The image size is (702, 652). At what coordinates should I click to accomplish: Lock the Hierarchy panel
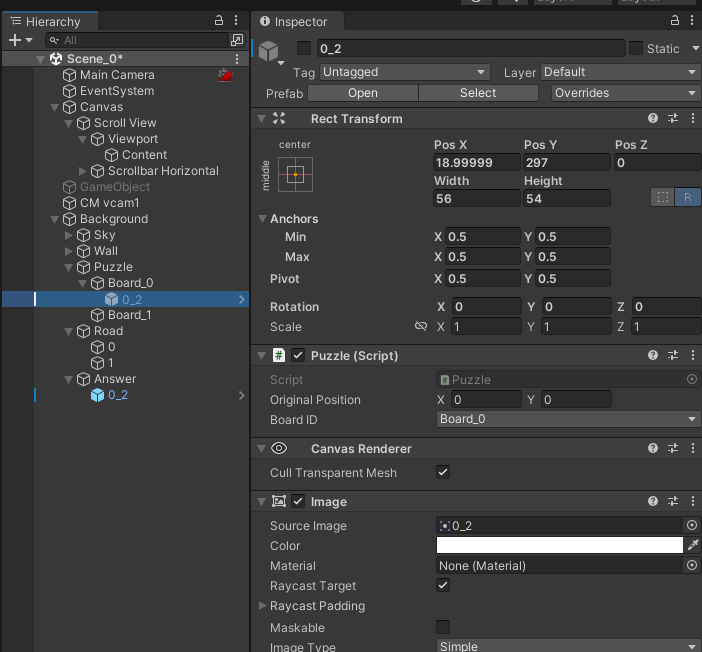click(x=218, y=20)
